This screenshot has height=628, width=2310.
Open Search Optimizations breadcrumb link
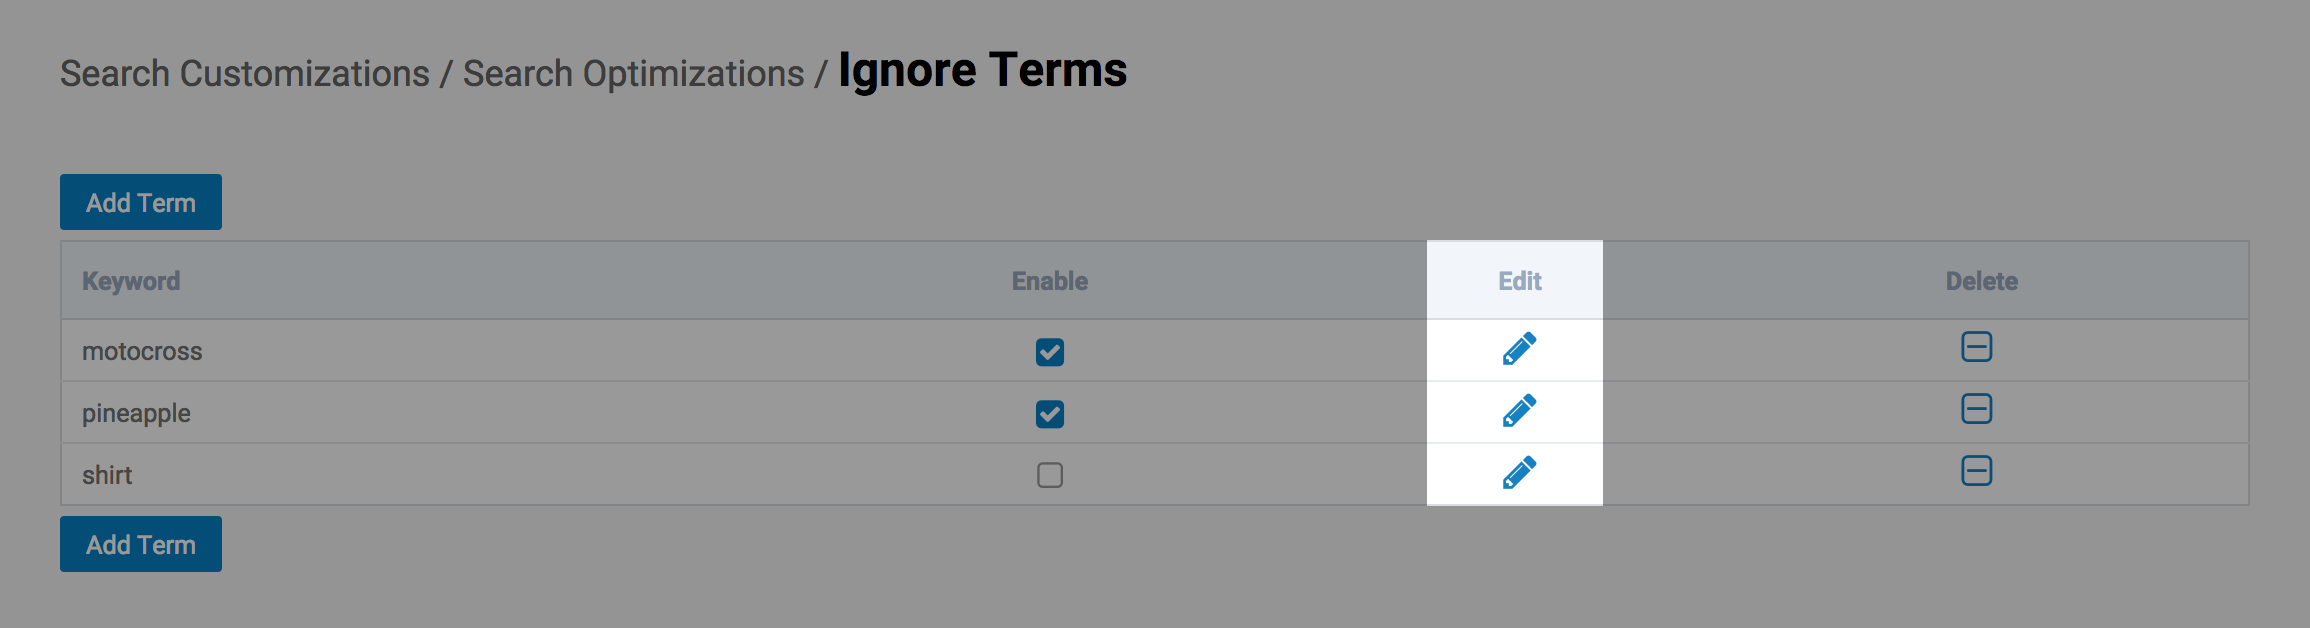633,74
